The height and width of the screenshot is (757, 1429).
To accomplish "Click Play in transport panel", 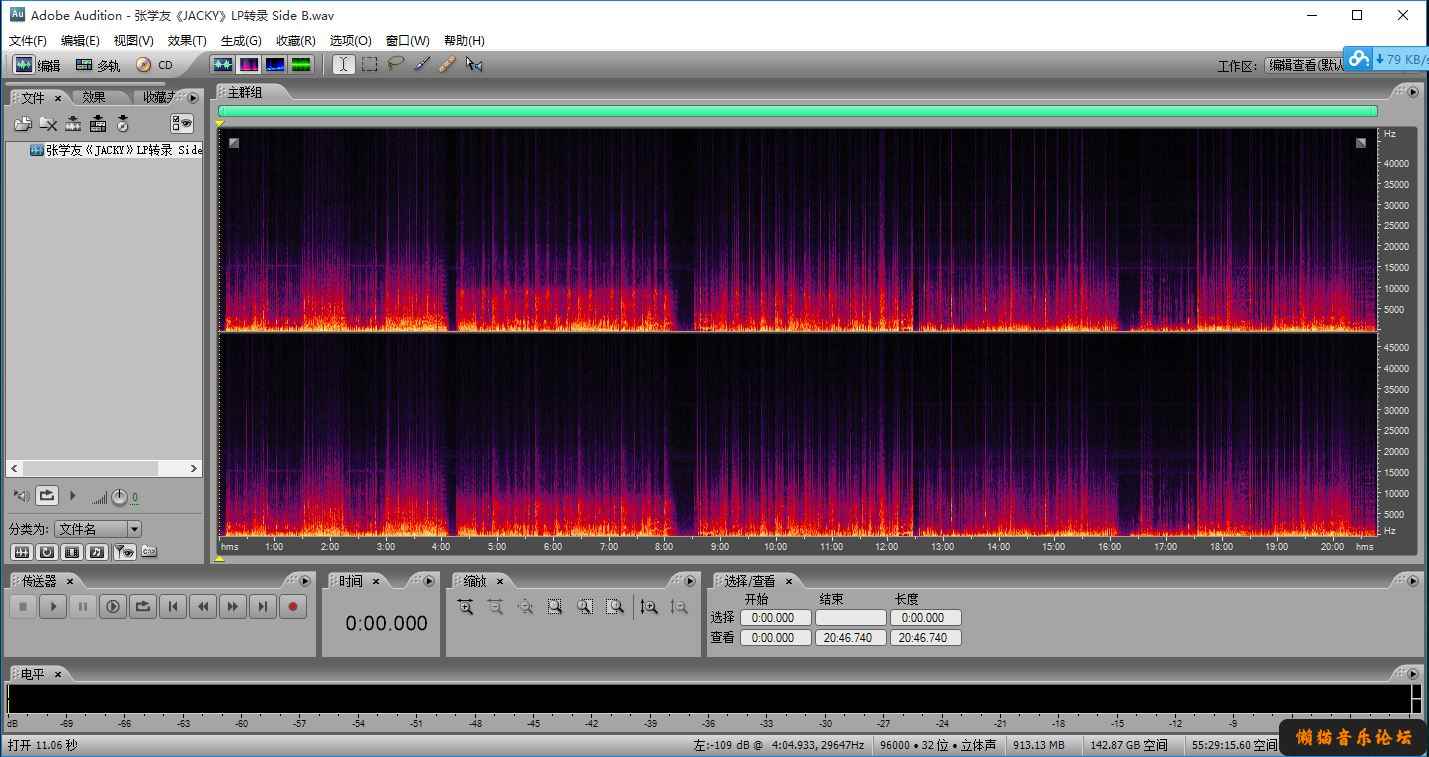I will coord(53,606).
